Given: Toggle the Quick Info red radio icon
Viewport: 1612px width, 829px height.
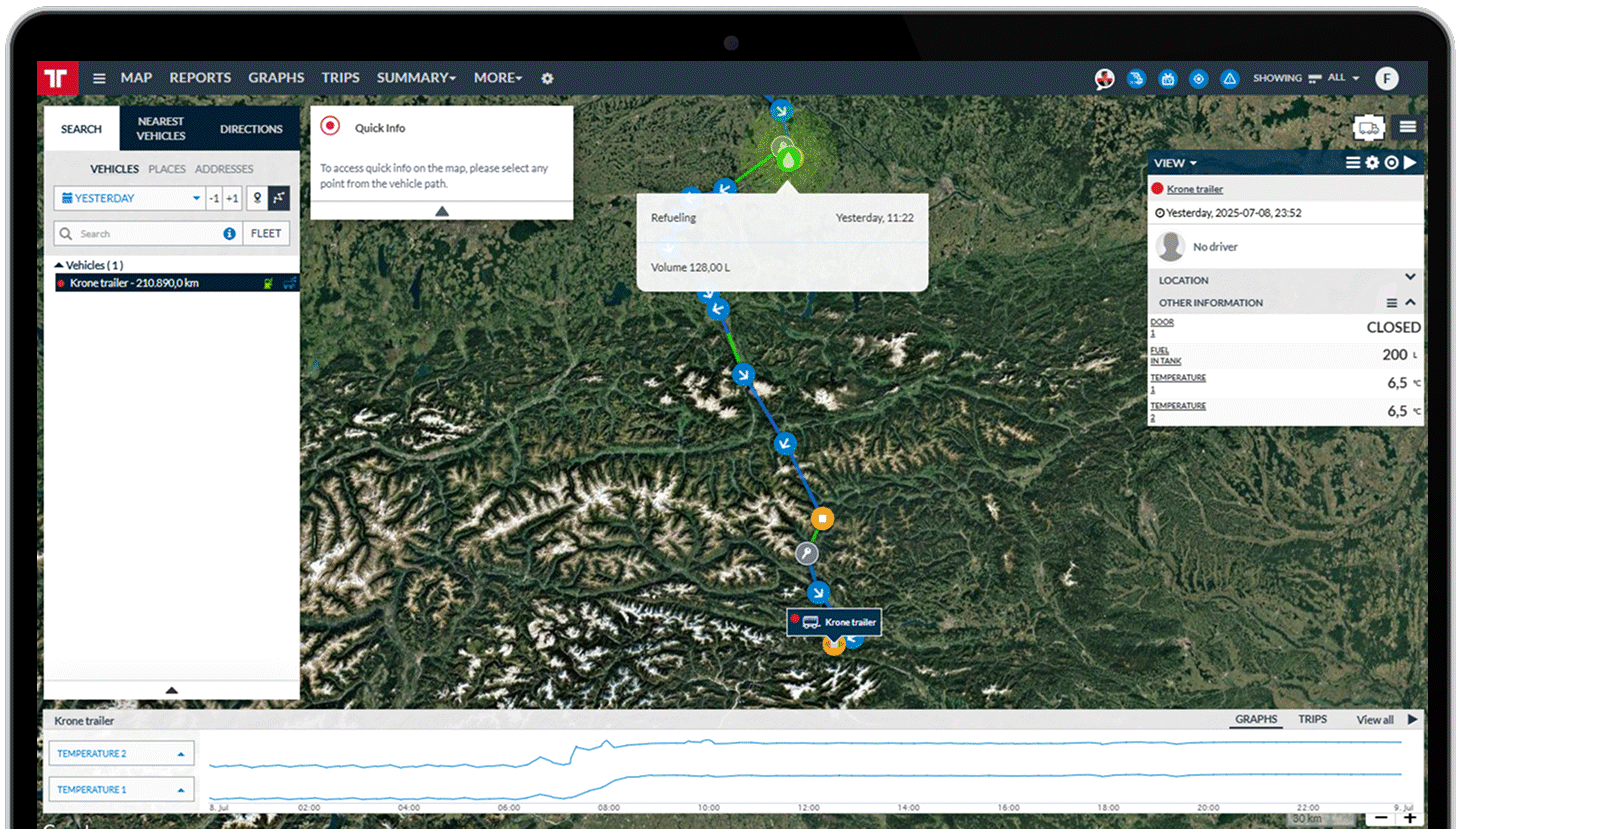Looking at the screenshot, I should click(330, 127).
